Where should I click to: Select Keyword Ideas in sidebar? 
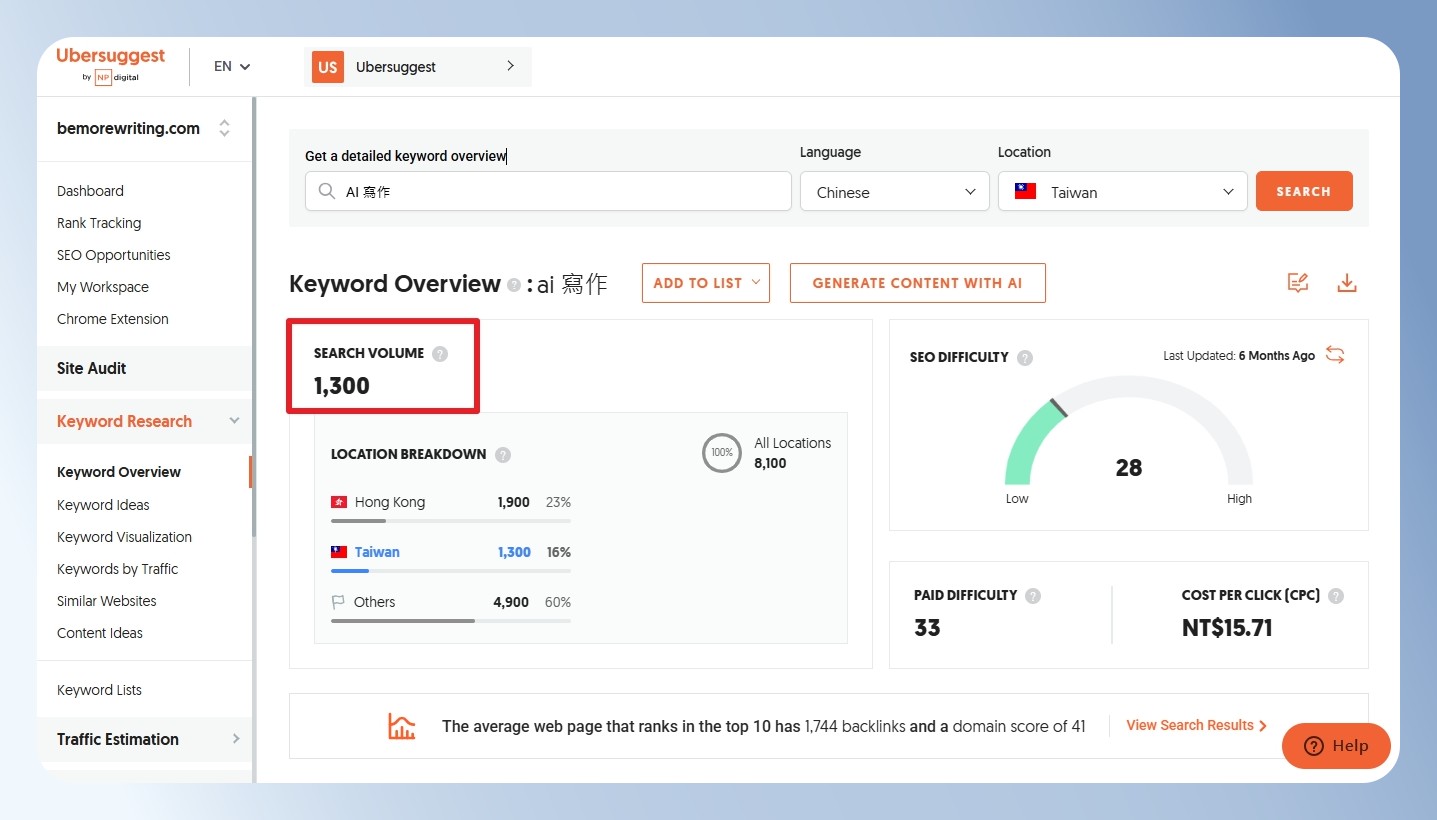tap(103, 505)
